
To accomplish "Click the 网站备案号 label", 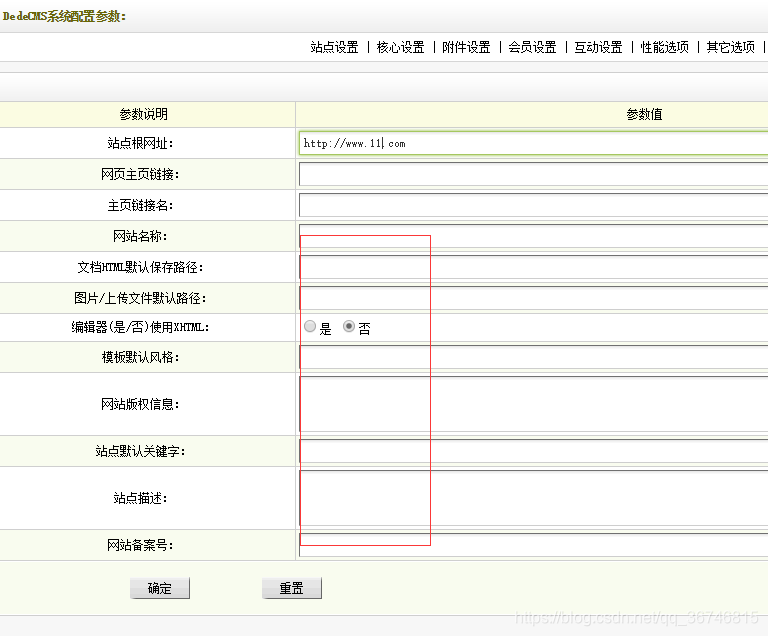I will (x=140, y=545).
